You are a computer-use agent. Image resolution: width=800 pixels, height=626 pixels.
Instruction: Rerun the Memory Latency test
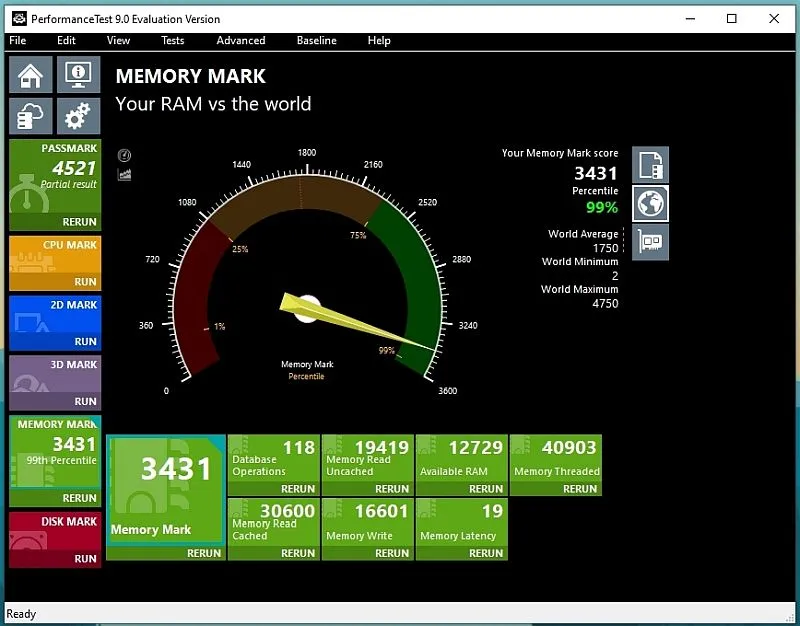tap(486, 553)
